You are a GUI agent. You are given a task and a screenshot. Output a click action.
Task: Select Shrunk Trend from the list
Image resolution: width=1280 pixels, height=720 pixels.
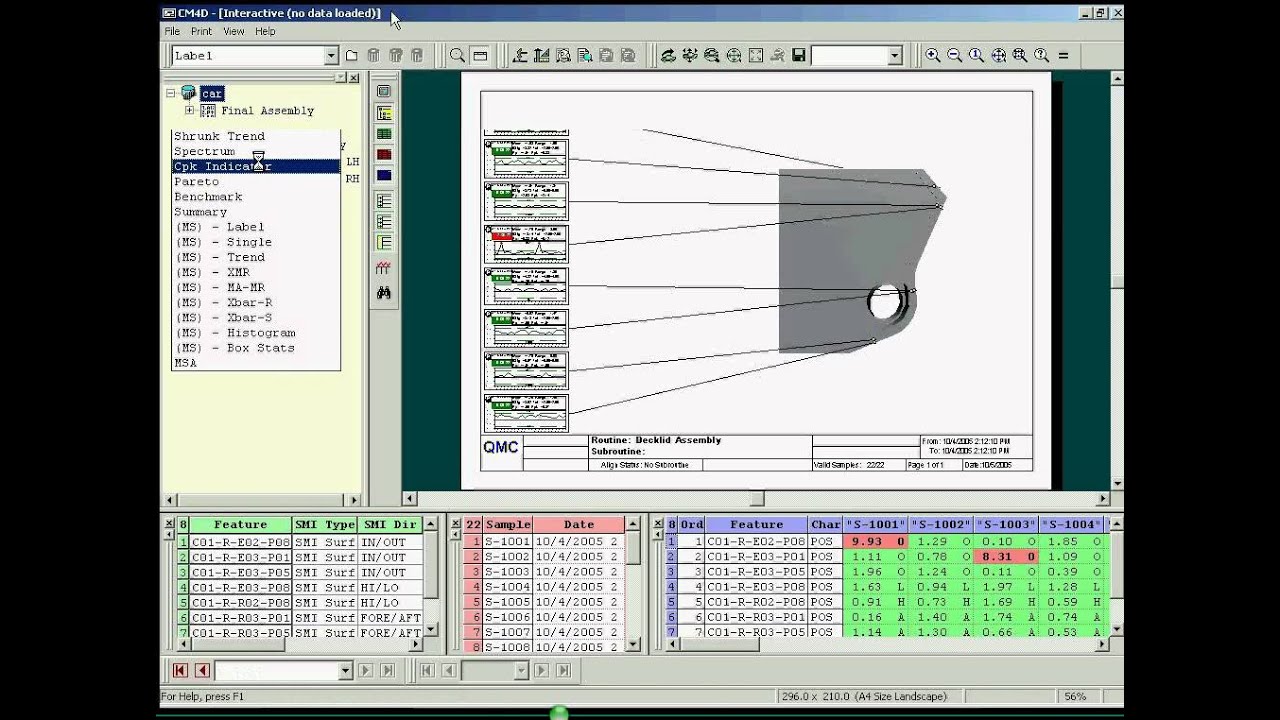[x=256, y=136]
